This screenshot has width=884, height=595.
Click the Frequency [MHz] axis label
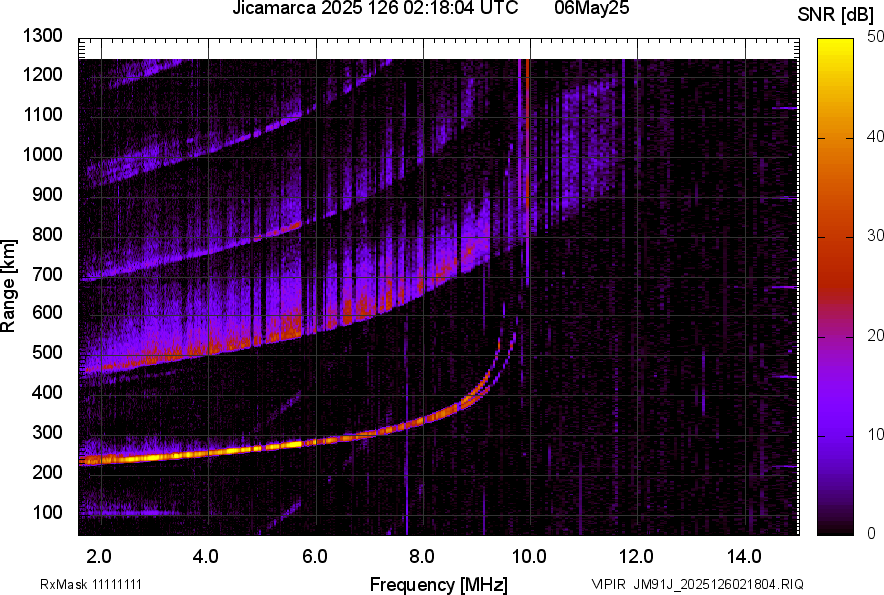(438, 584)
